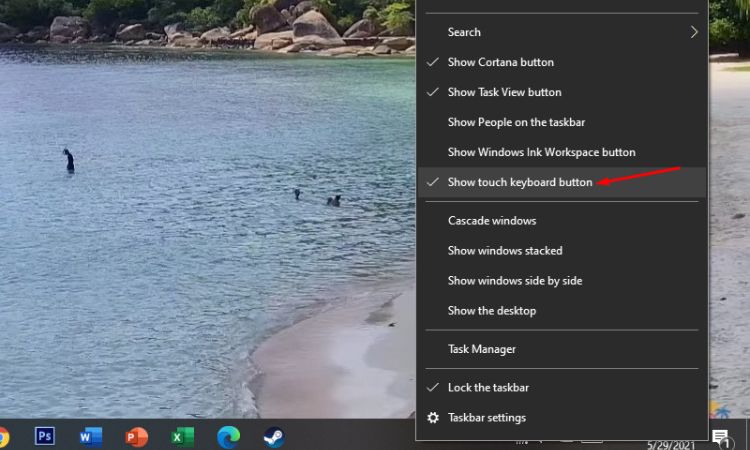Open Photoshop from the taskbar
Screen dimensions: 750x450
click(44, 436)
